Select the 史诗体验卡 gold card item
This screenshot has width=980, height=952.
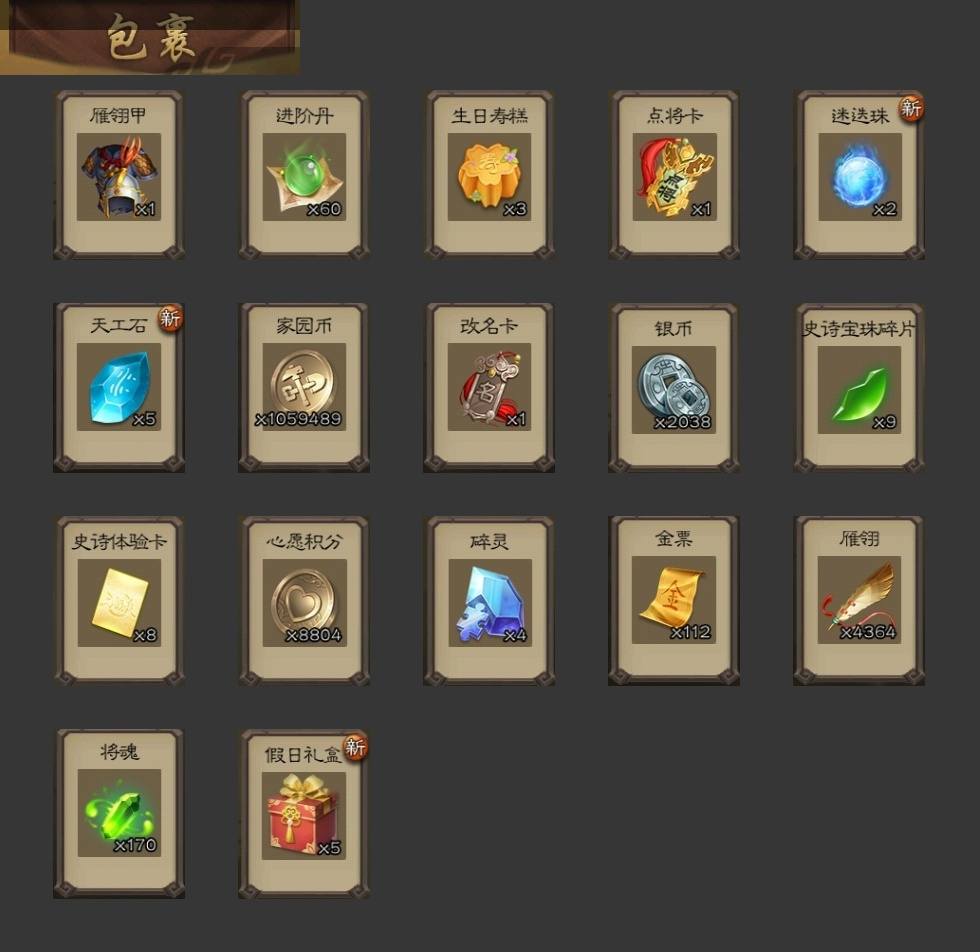coord(119,601)
